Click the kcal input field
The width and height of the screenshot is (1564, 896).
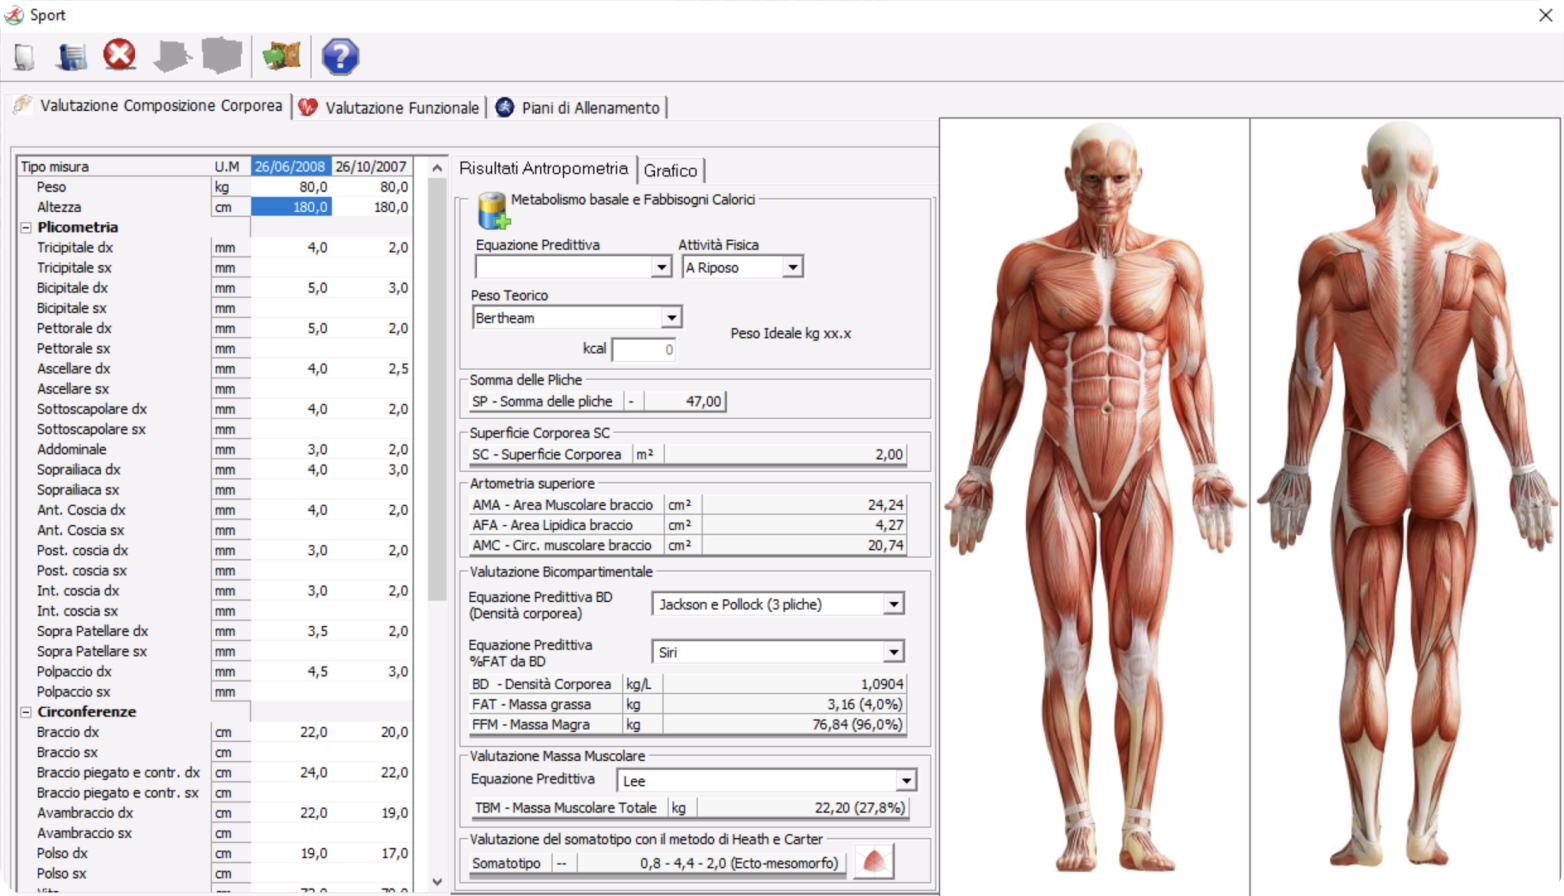[x=644, y=349]
